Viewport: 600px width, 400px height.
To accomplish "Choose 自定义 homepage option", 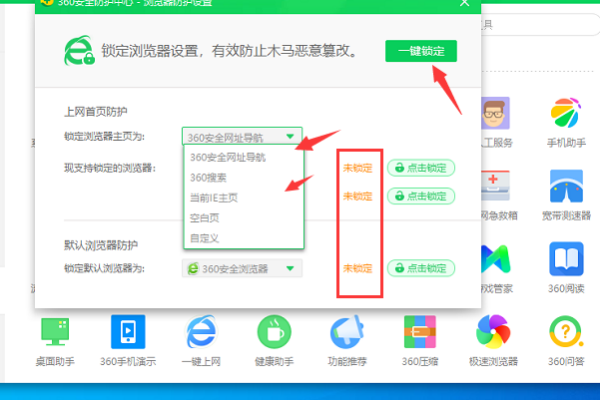I will pyautogui.click(x=204, y=238).
